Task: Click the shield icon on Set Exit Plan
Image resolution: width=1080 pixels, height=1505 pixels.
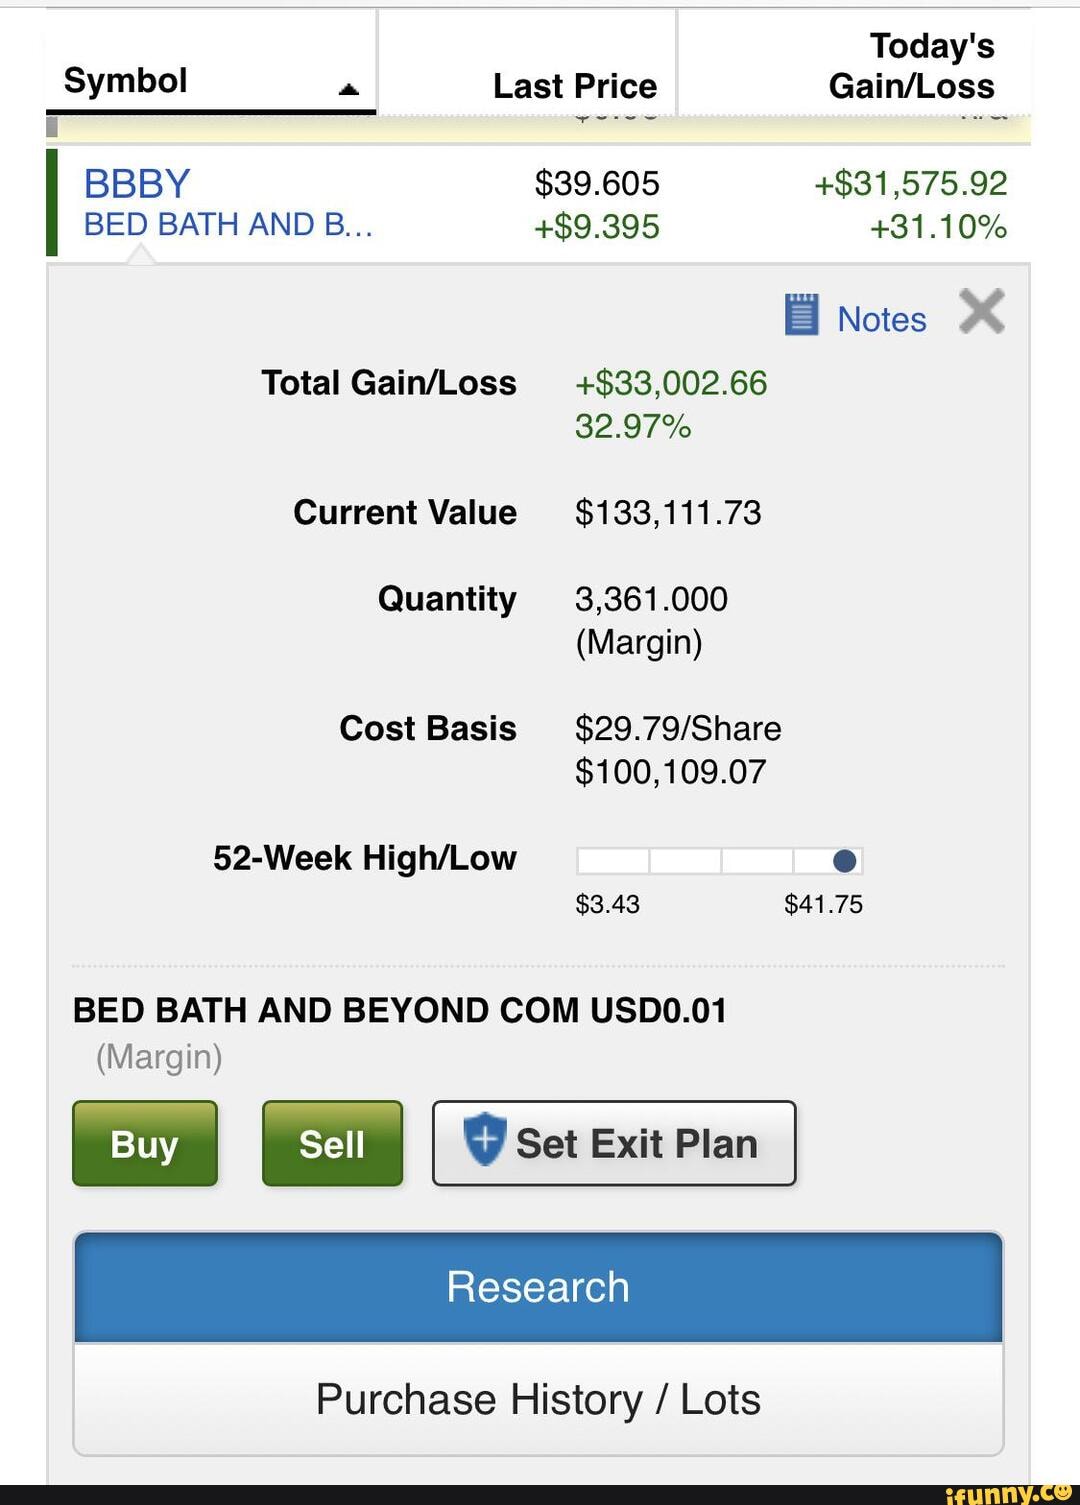Action: [485, 1139]
